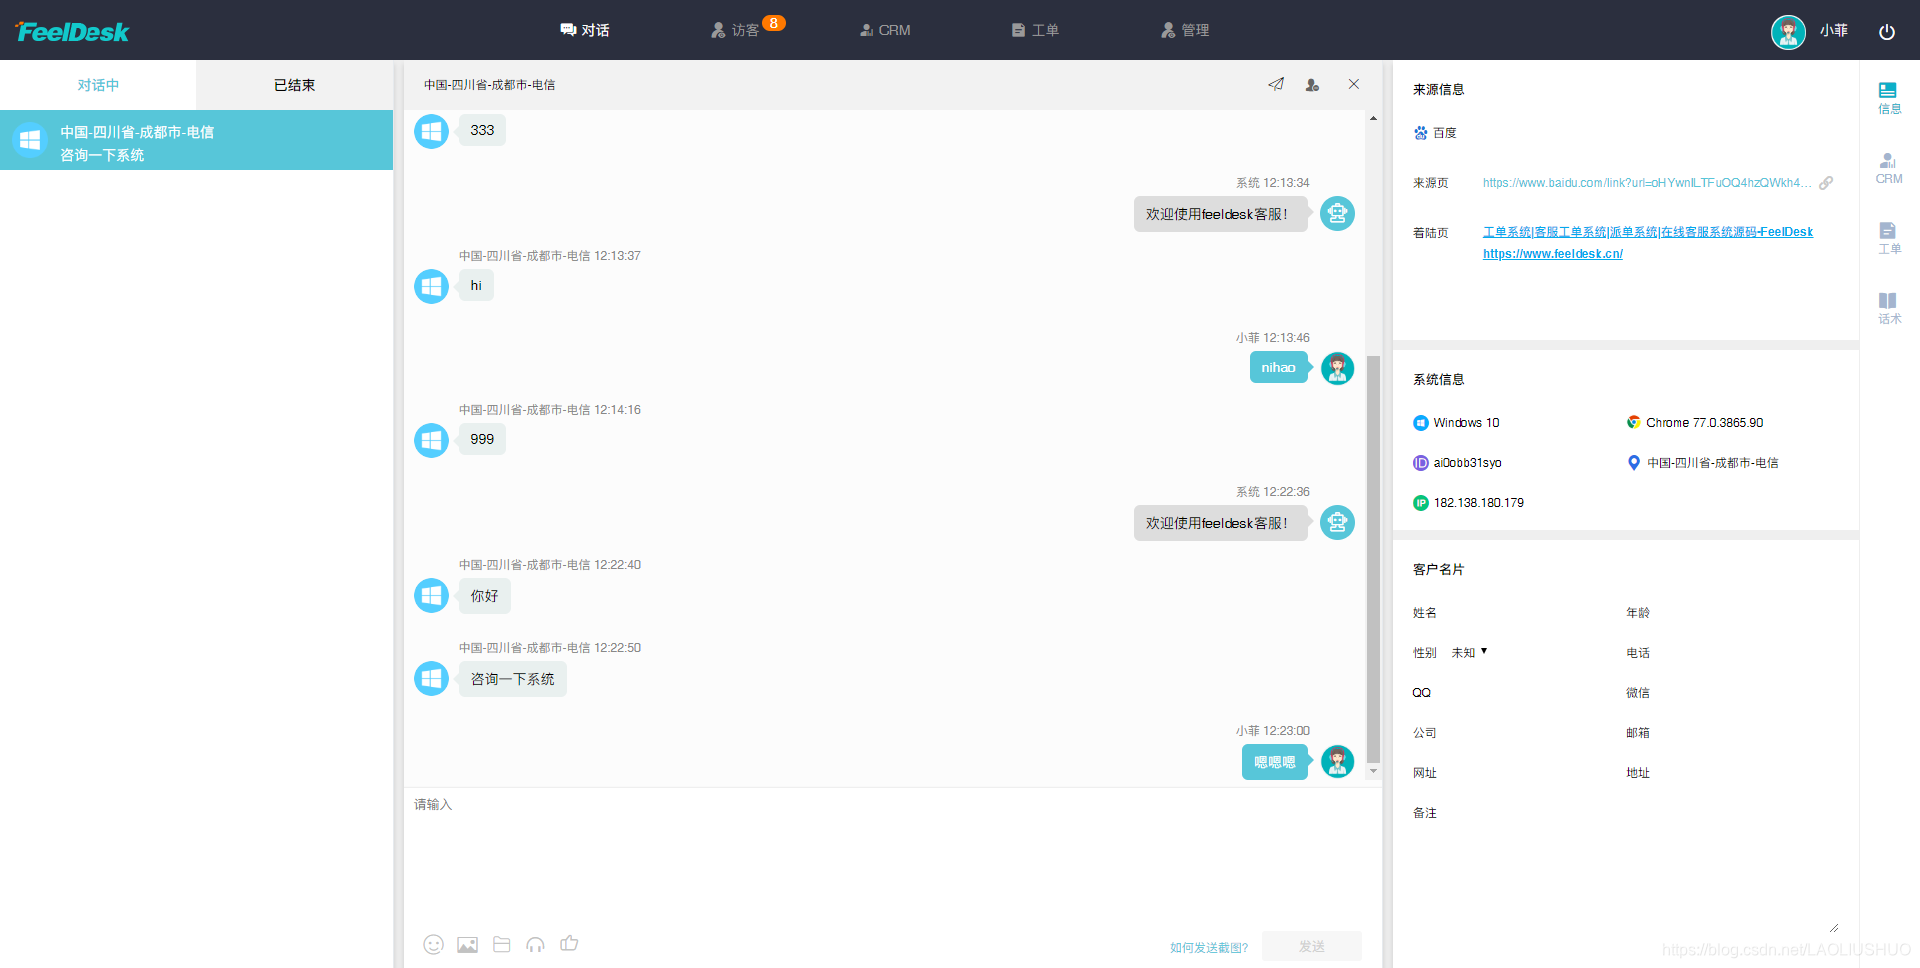Screen dimensions: 1920x968
Task: Open the baidu.com source page link
Action: (x=1647, y=183)
